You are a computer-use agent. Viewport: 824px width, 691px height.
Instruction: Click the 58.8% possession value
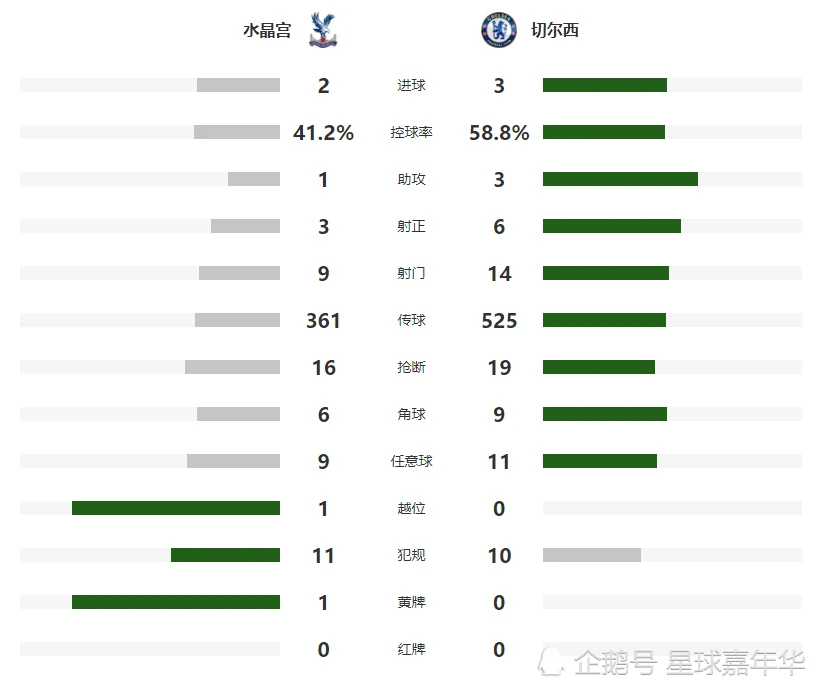499,132
